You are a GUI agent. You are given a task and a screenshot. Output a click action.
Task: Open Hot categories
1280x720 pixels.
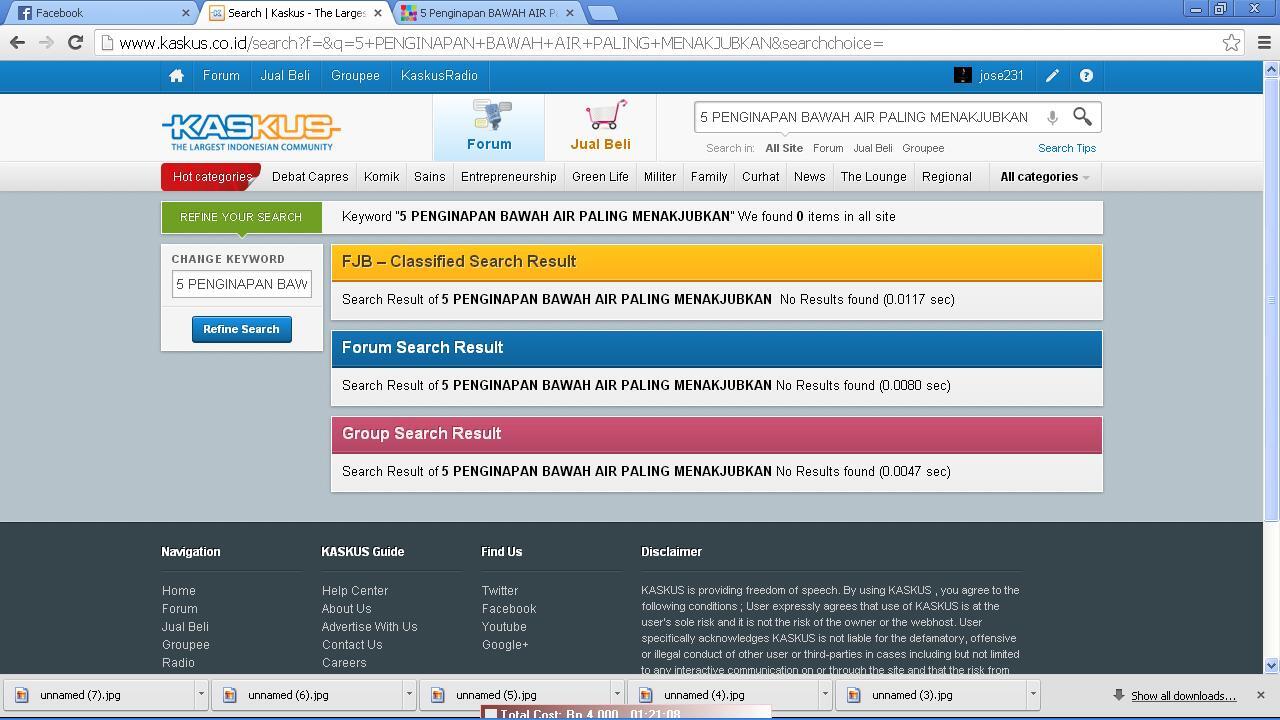pyautogui.click(x=212, y=177)
